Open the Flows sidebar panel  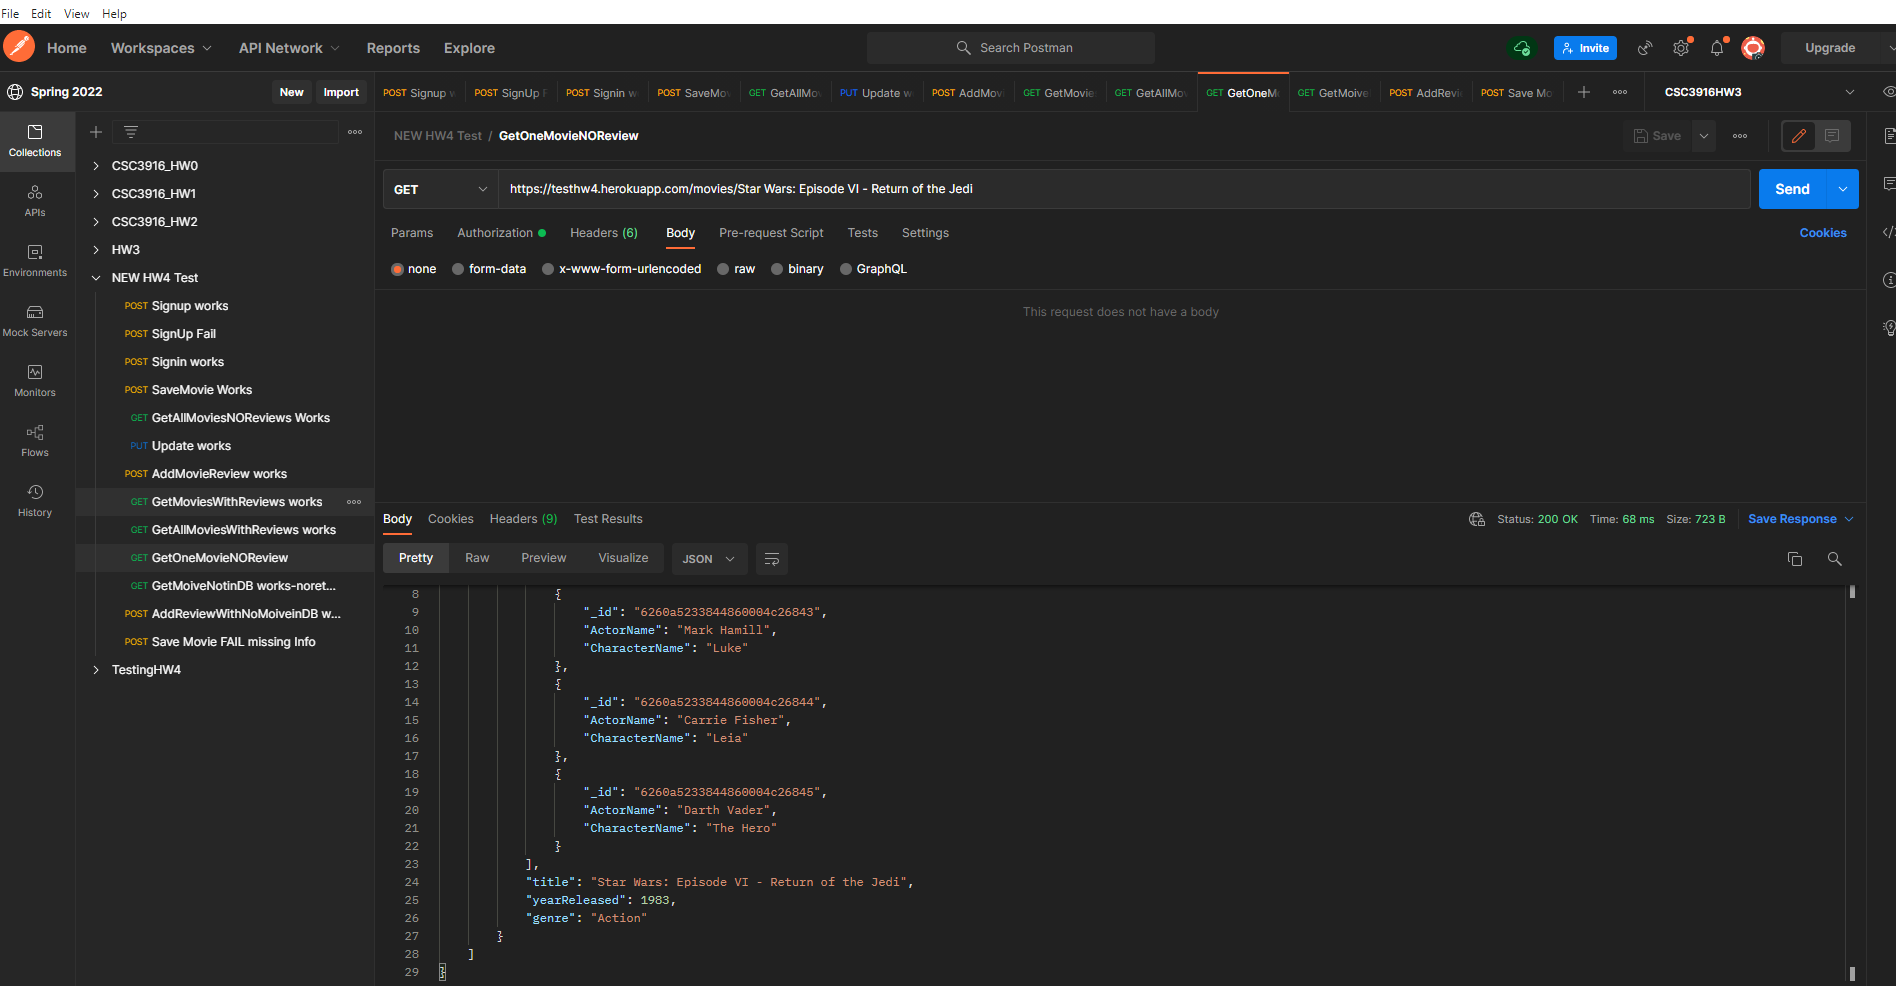[35, 441]
